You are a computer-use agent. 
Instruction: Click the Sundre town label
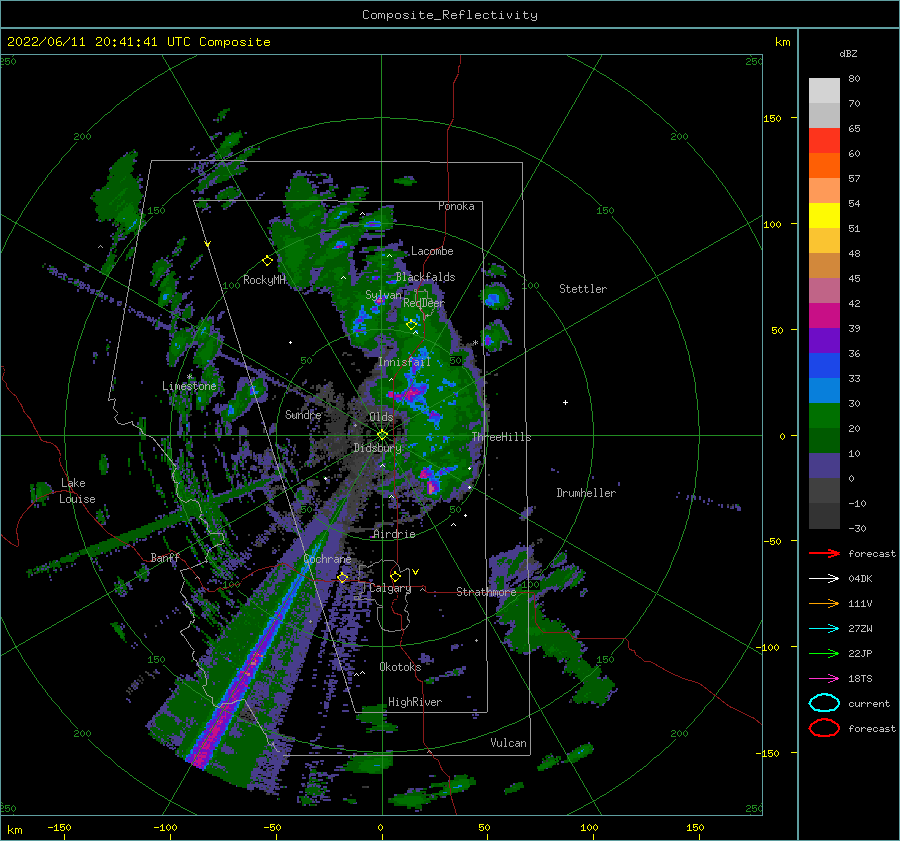click(303, 414)
